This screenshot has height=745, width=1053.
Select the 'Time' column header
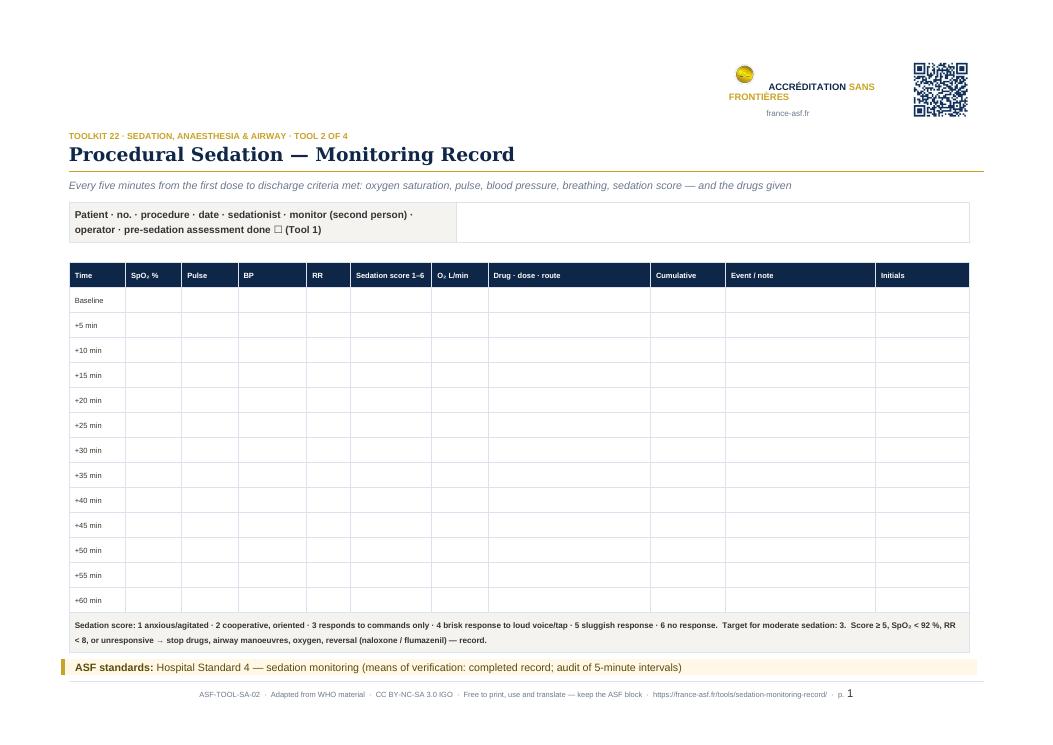[x=97, y=275]
